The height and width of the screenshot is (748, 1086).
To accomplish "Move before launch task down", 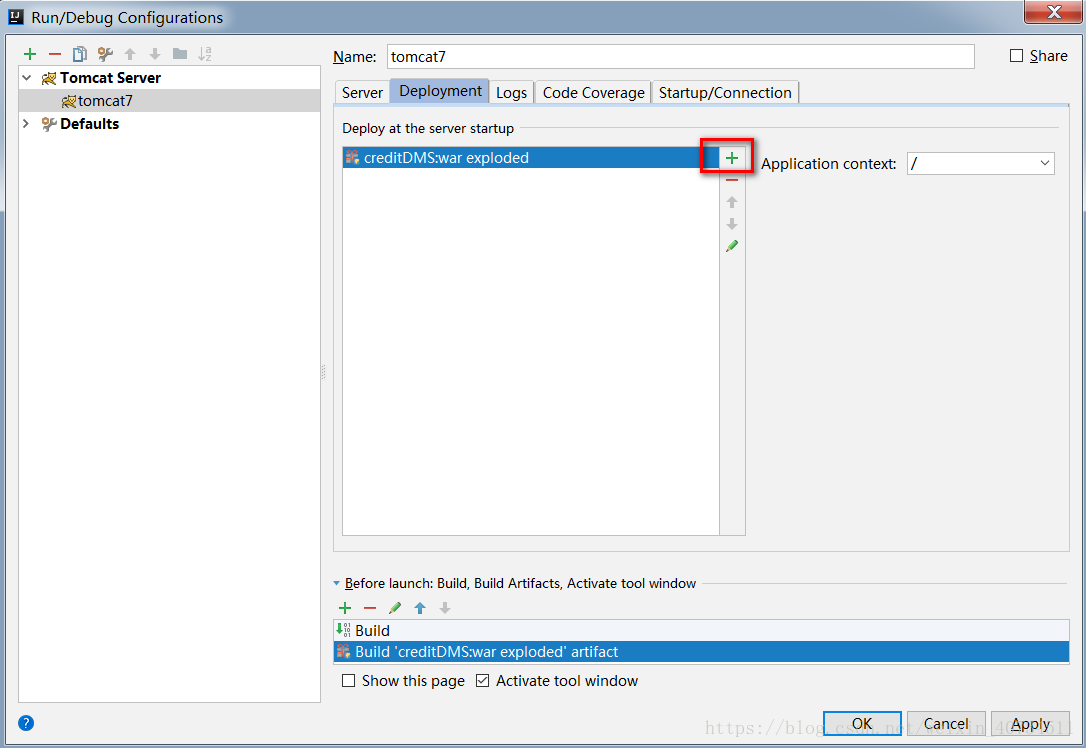I will (x=445, y=608).
